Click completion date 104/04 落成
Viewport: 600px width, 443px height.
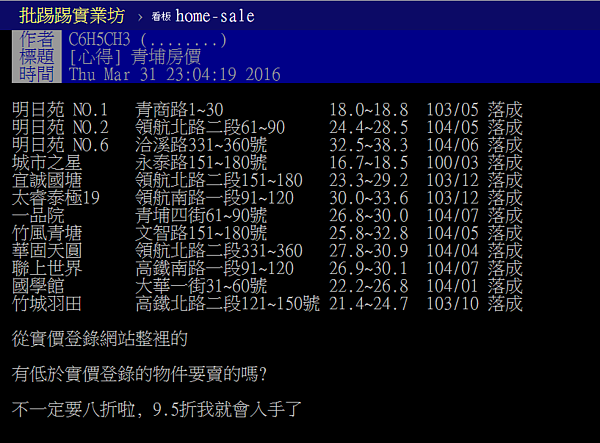[474, 251]
